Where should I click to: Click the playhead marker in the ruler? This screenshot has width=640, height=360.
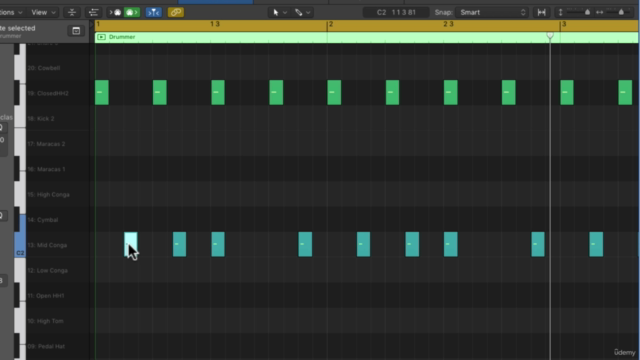point(550,36)
